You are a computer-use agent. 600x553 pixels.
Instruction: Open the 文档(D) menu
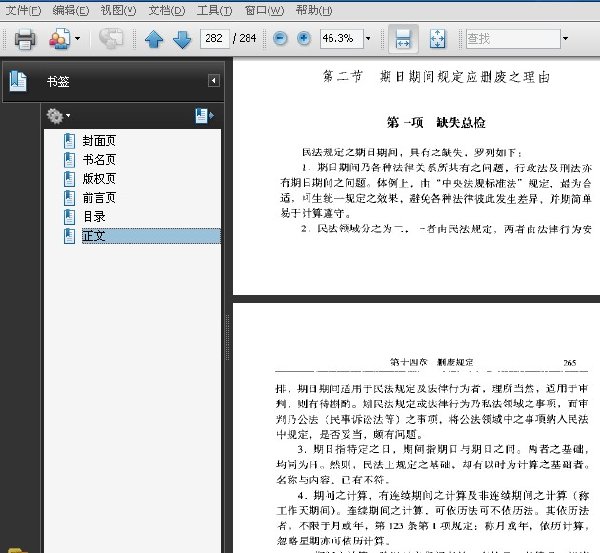coord(166,10)
